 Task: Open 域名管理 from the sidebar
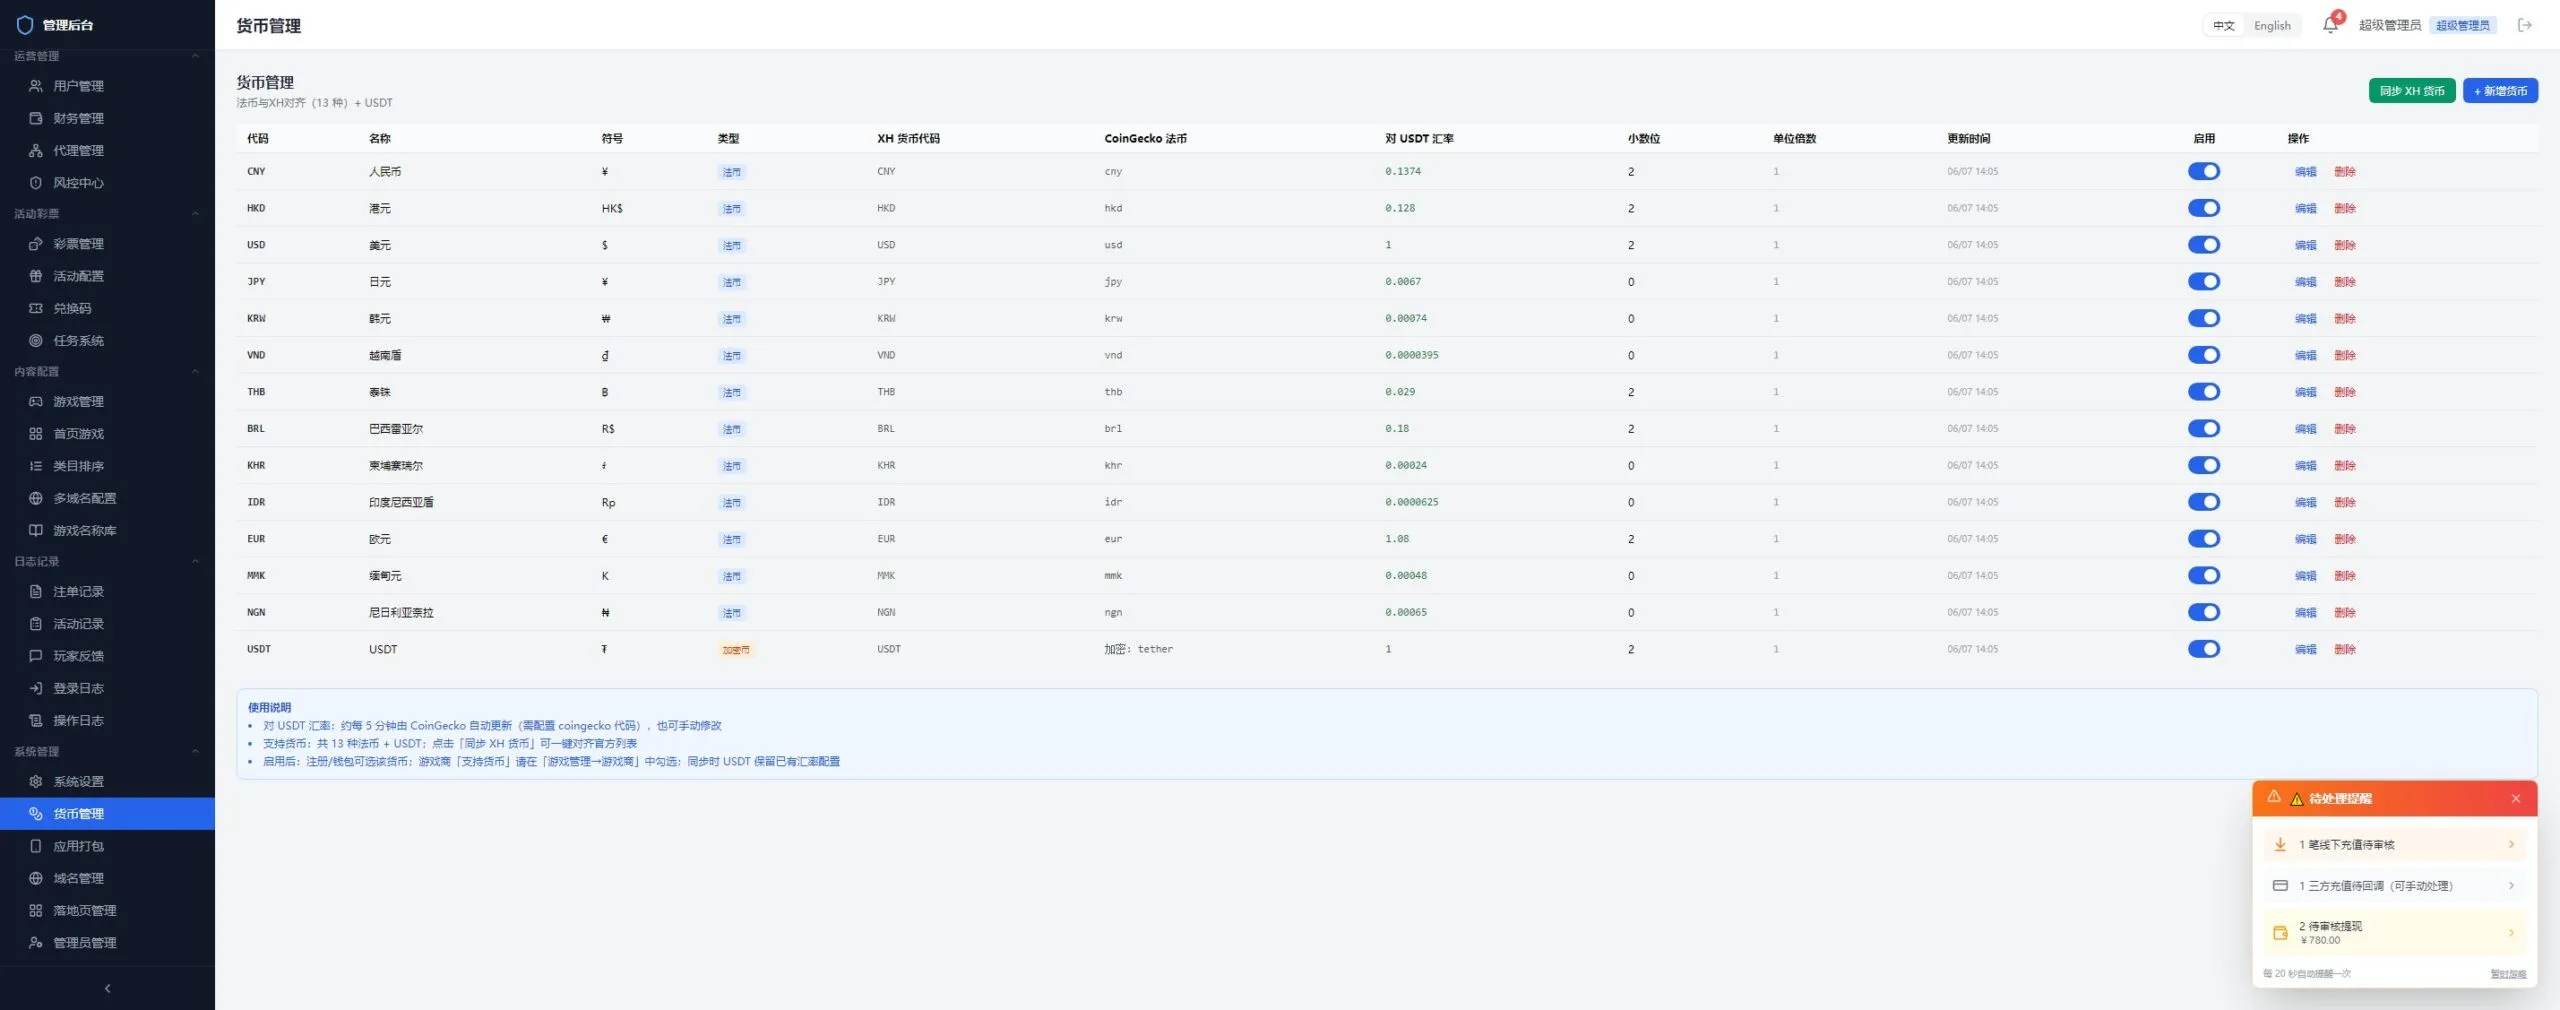107,878
